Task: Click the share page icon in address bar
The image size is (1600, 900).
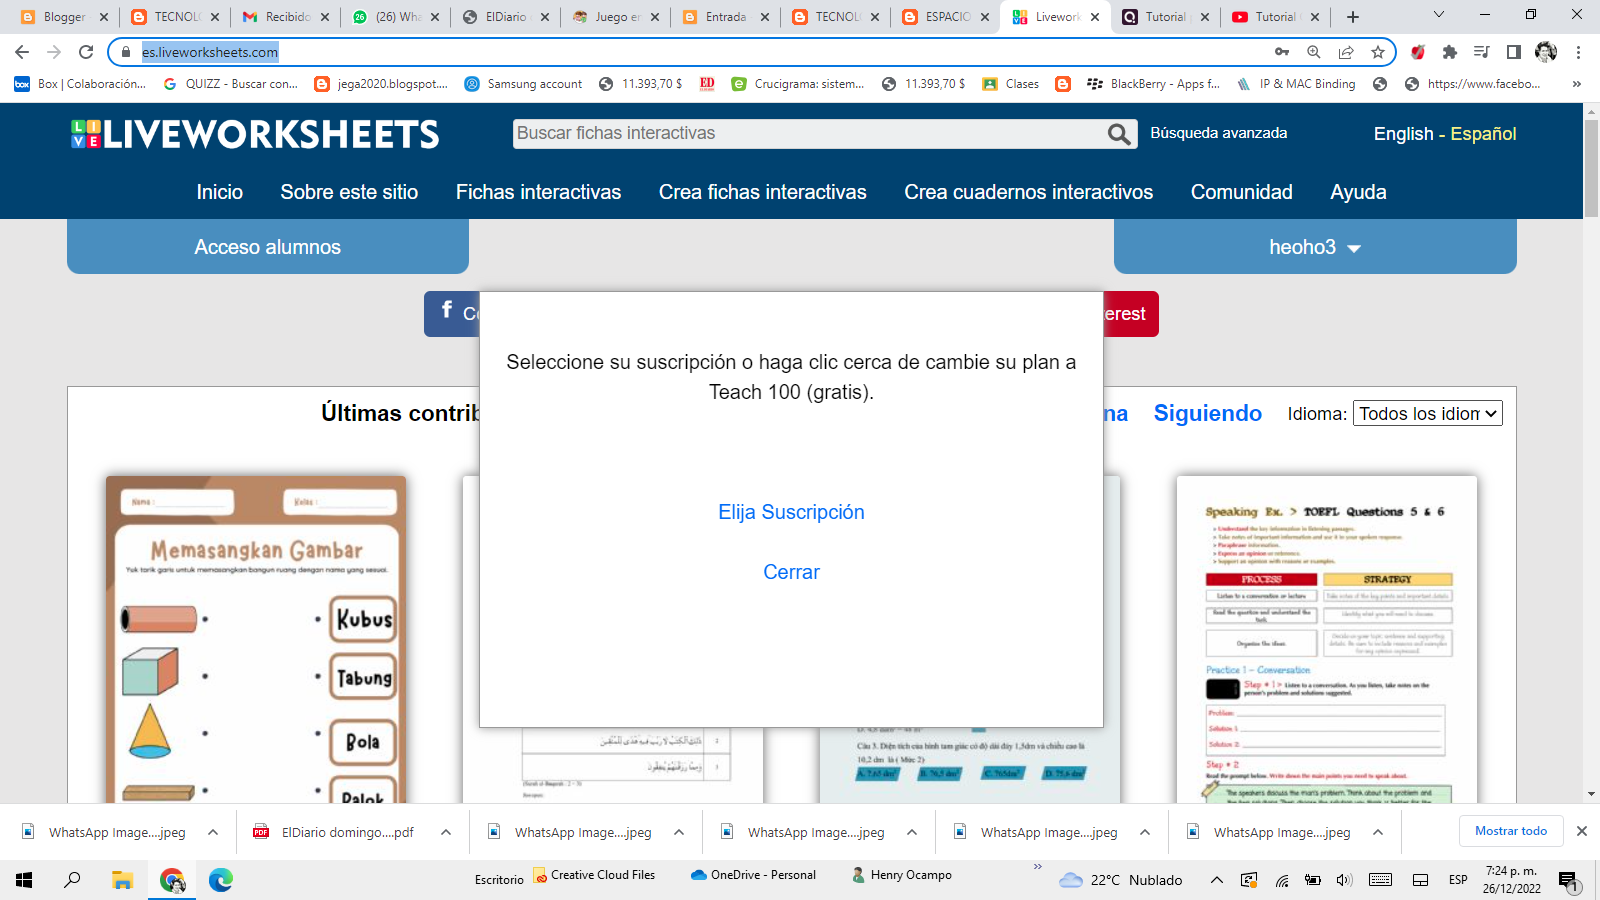Action: click(1346, 52)
